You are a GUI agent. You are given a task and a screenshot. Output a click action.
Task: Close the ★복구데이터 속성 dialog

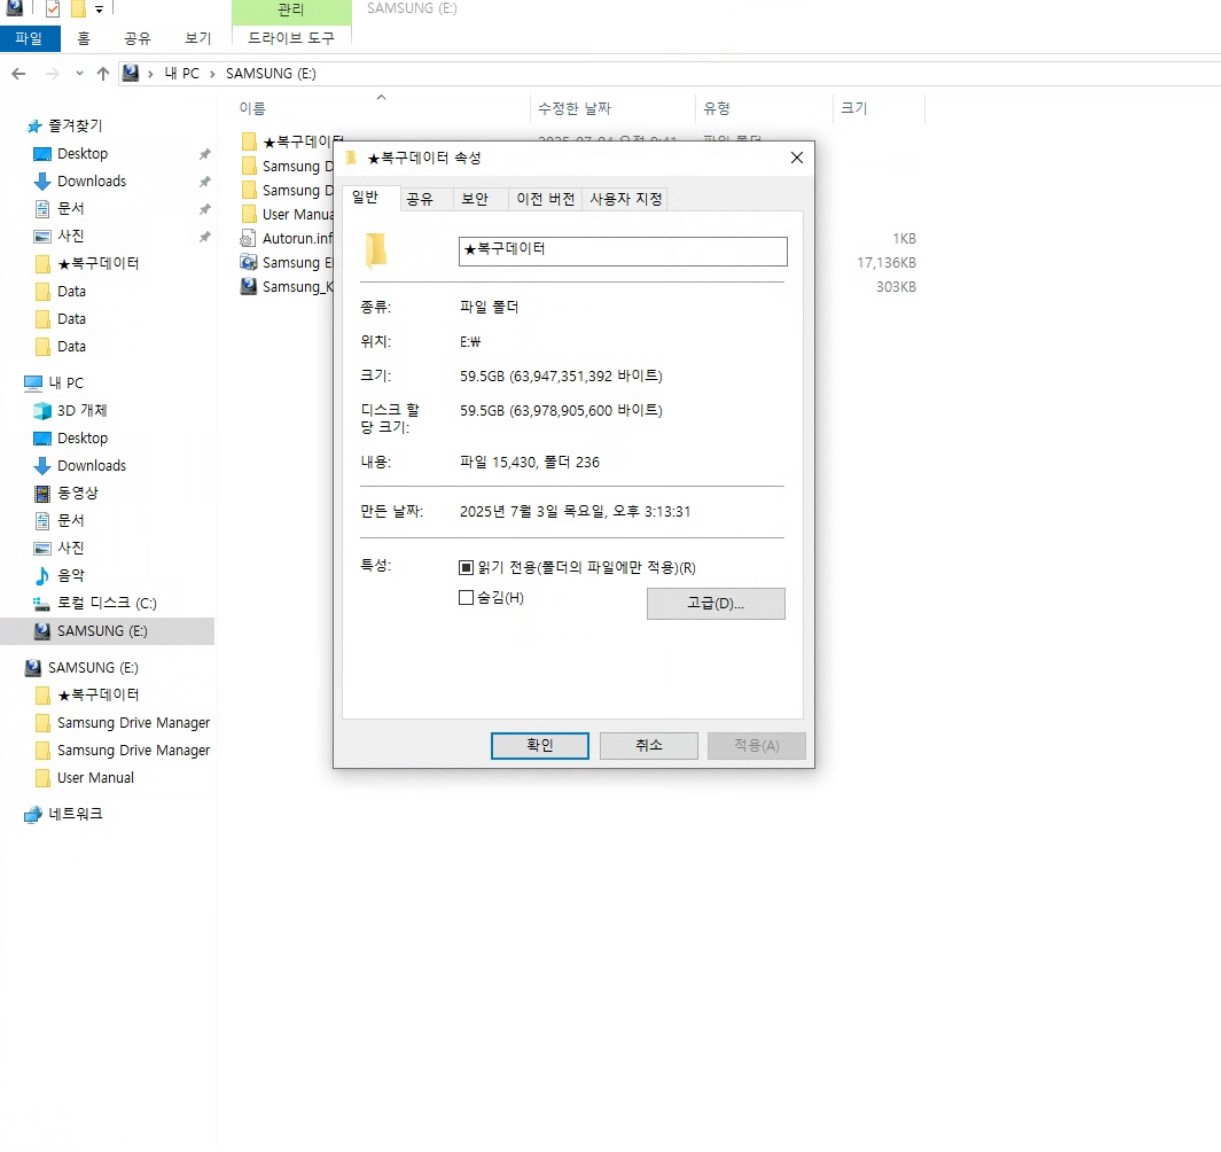(797, 158)
